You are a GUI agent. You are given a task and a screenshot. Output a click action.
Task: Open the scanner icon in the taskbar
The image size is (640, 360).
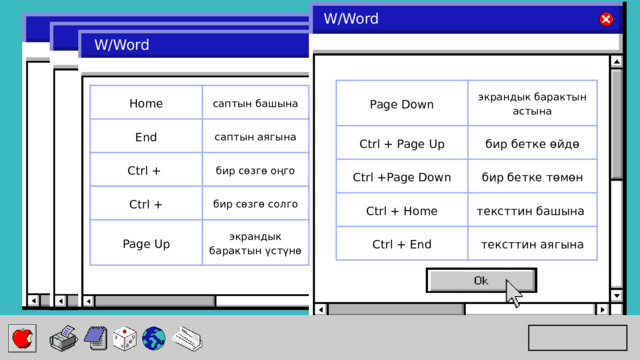point(187,338)
